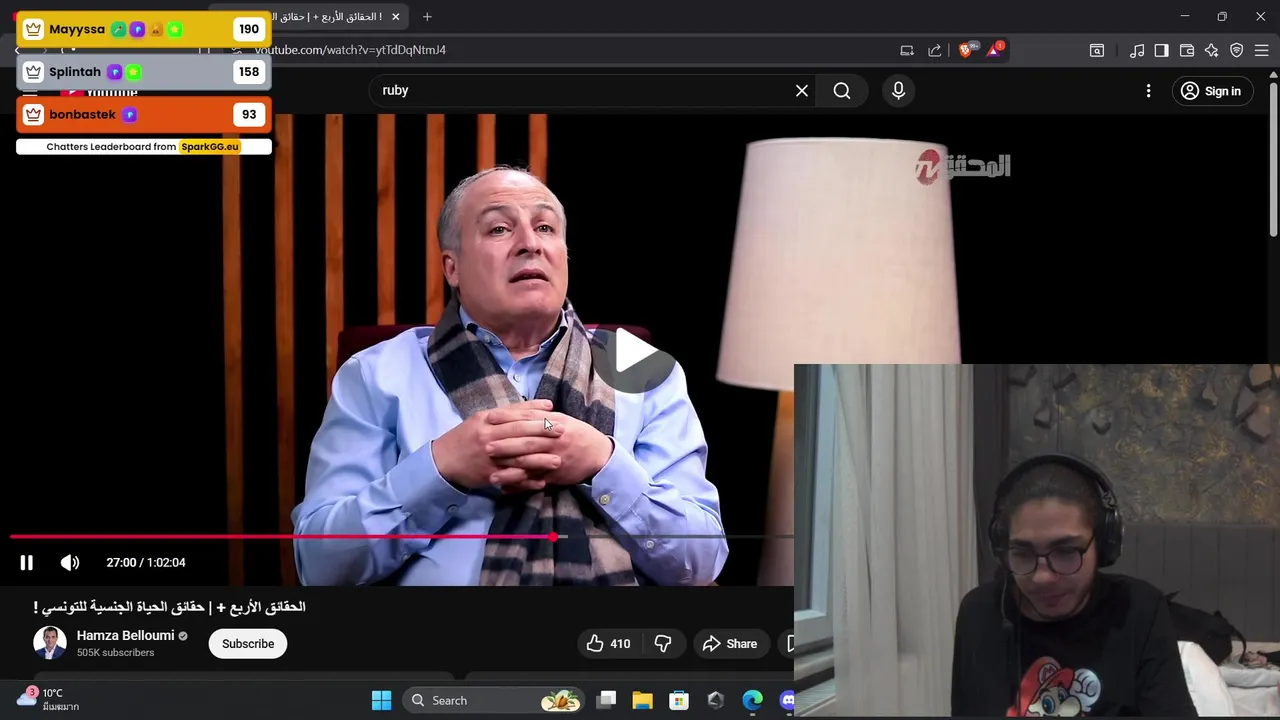Click the page vertical scrollbar

click(1273, 160)
